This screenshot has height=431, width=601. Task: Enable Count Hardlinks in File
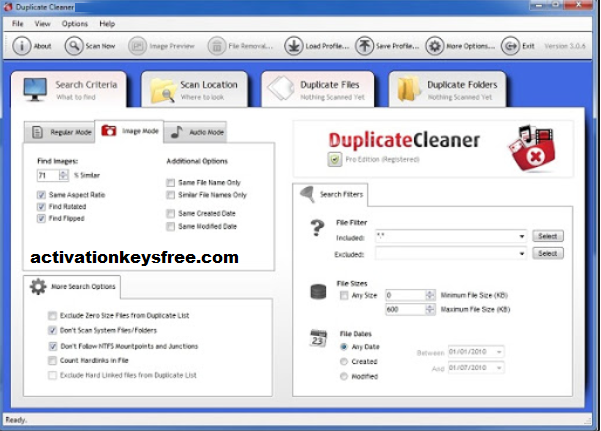click(x=52, y=360)
